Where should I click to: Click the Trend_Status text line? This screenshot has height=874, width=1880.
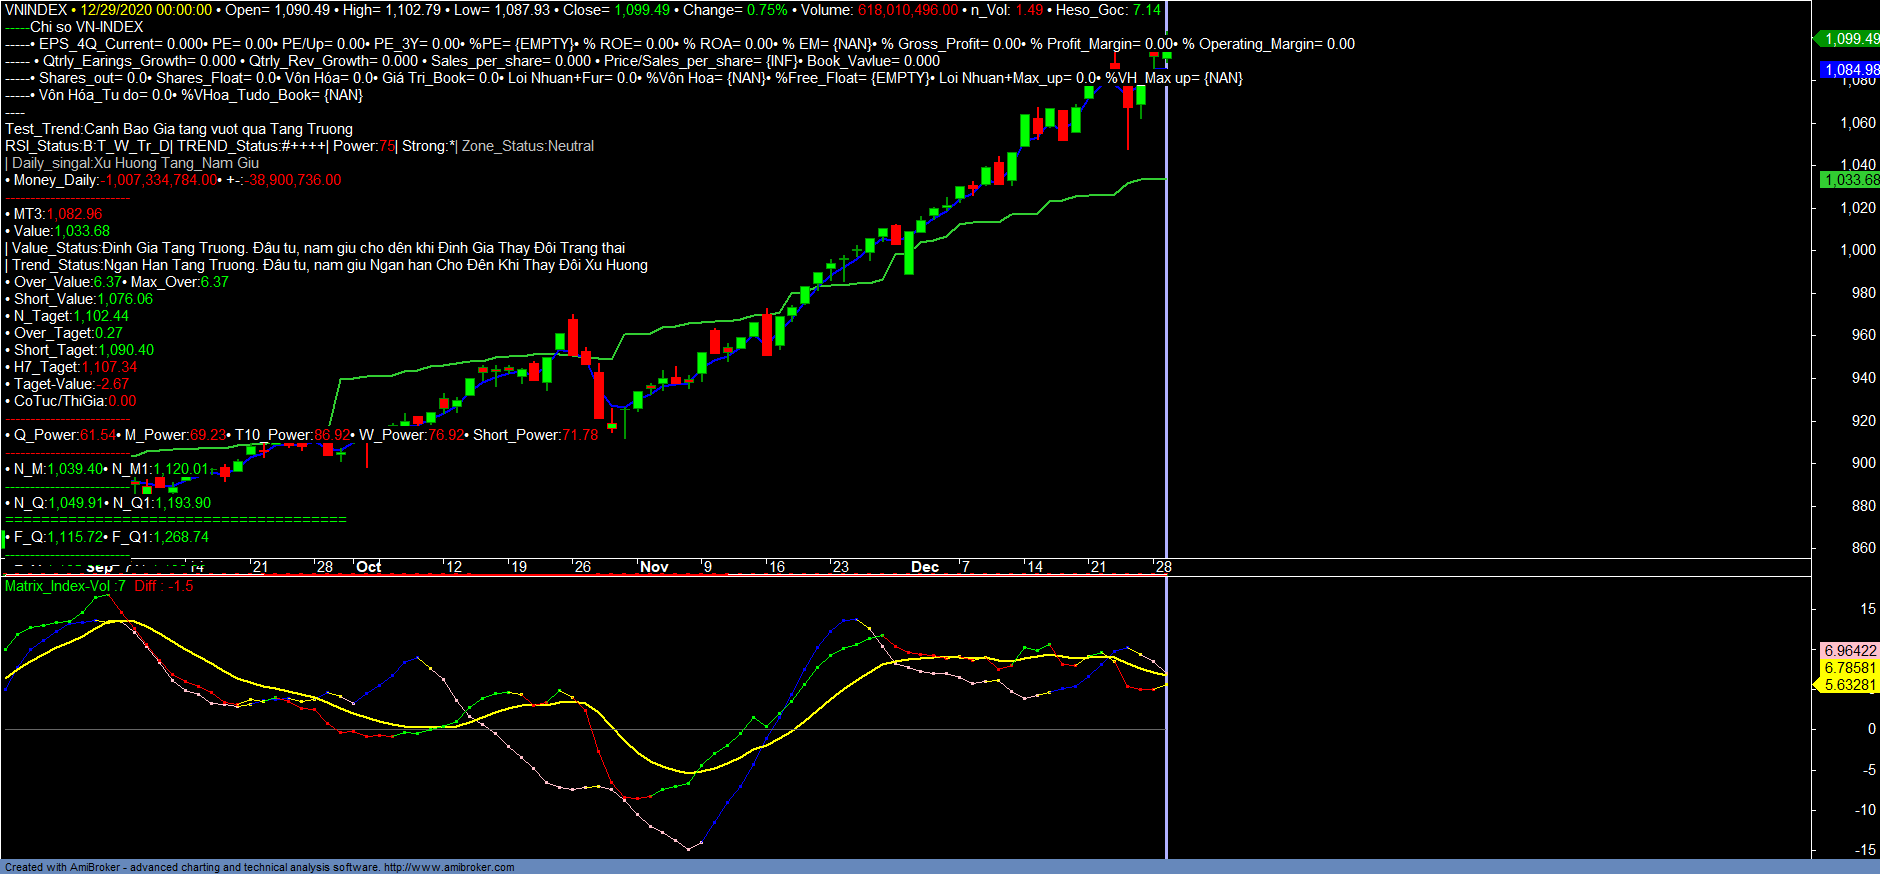coord(328,265)
